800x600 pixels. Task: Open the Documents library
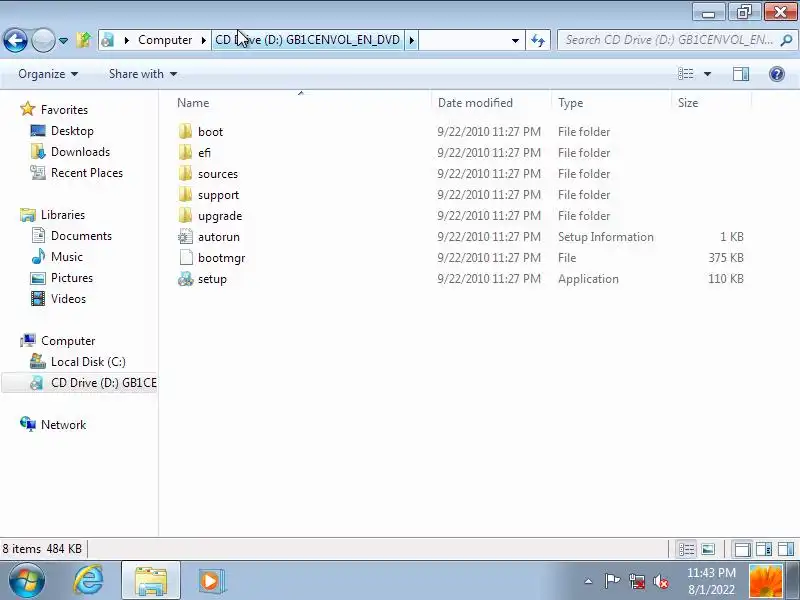(x=81, y=236)
